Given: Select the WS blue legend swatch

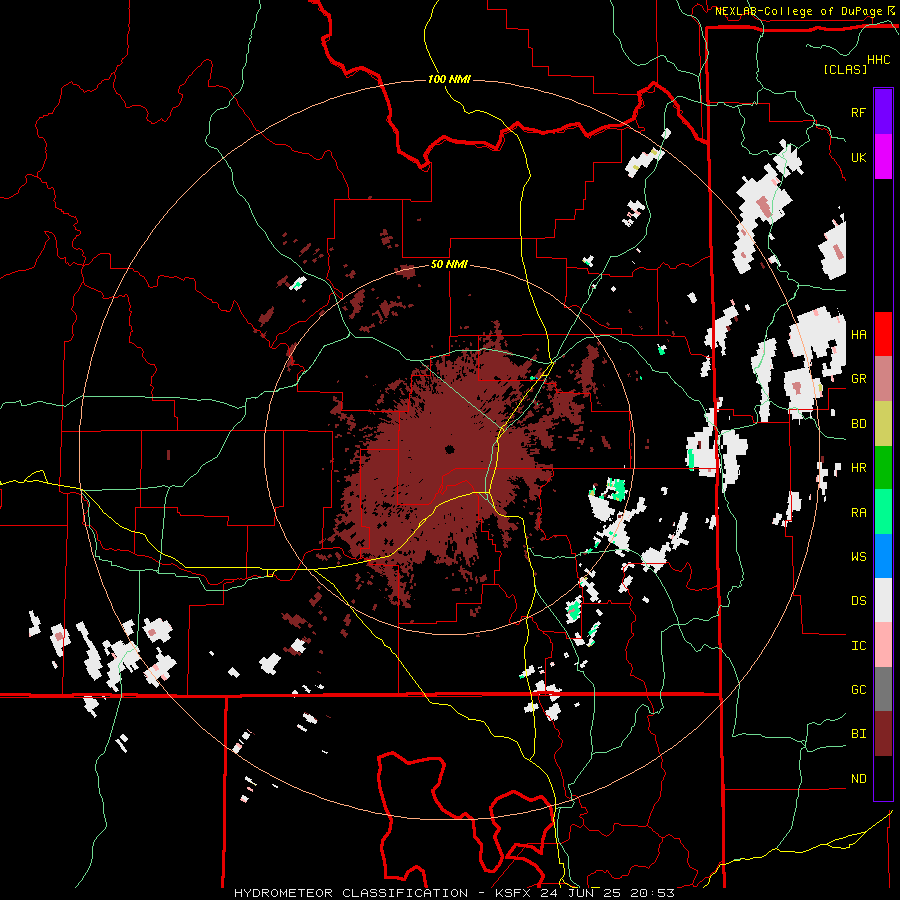Looking at the screenshot, I should coord(883,556).
